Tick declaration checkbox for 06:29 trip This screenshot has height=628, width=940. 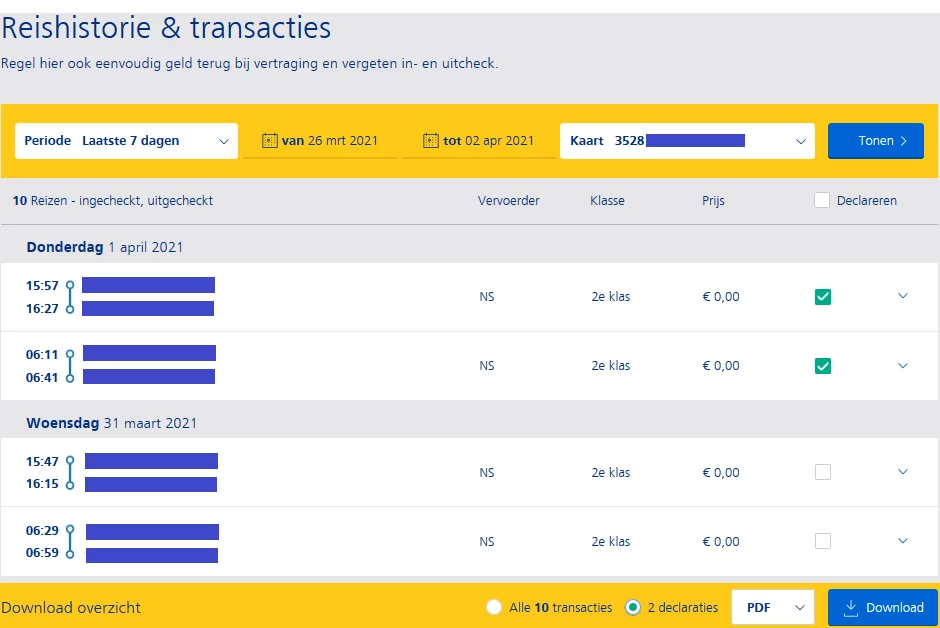tap(823, 542)
